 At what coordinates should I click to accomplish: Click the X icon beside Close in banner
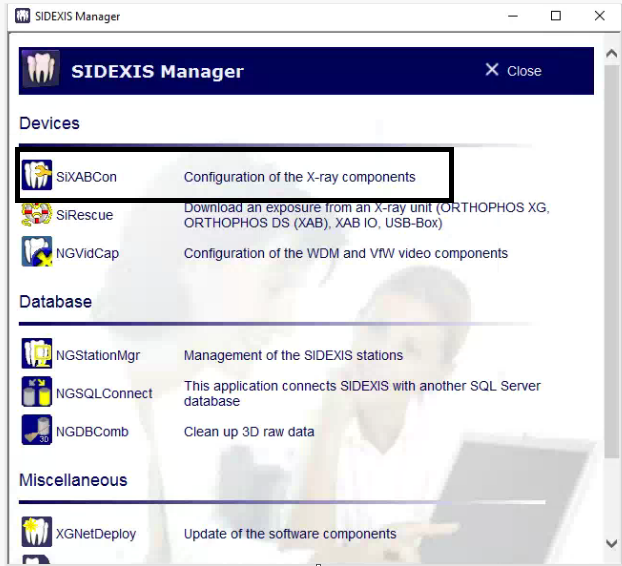tap(492, 69)
